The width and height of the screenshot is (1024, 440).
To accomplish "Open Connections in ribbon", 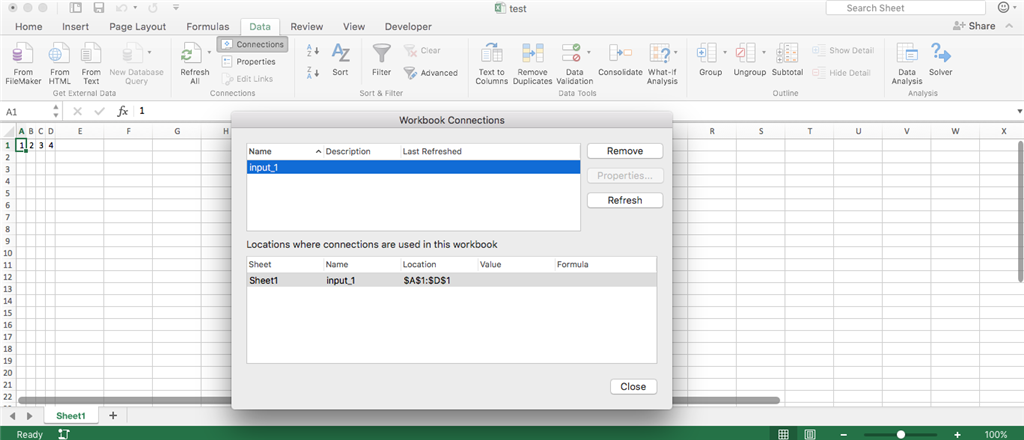I will point(253,44).
